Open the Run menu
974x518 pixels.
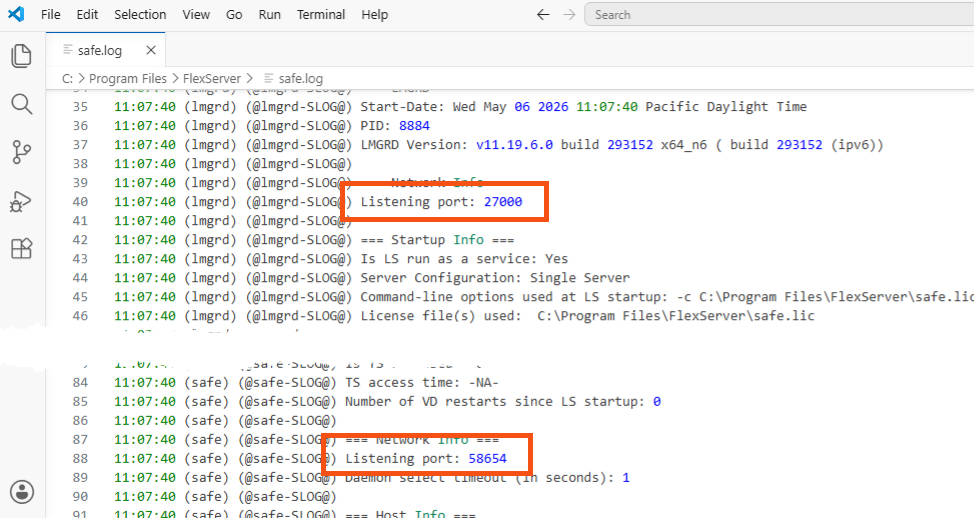[270, 14]
